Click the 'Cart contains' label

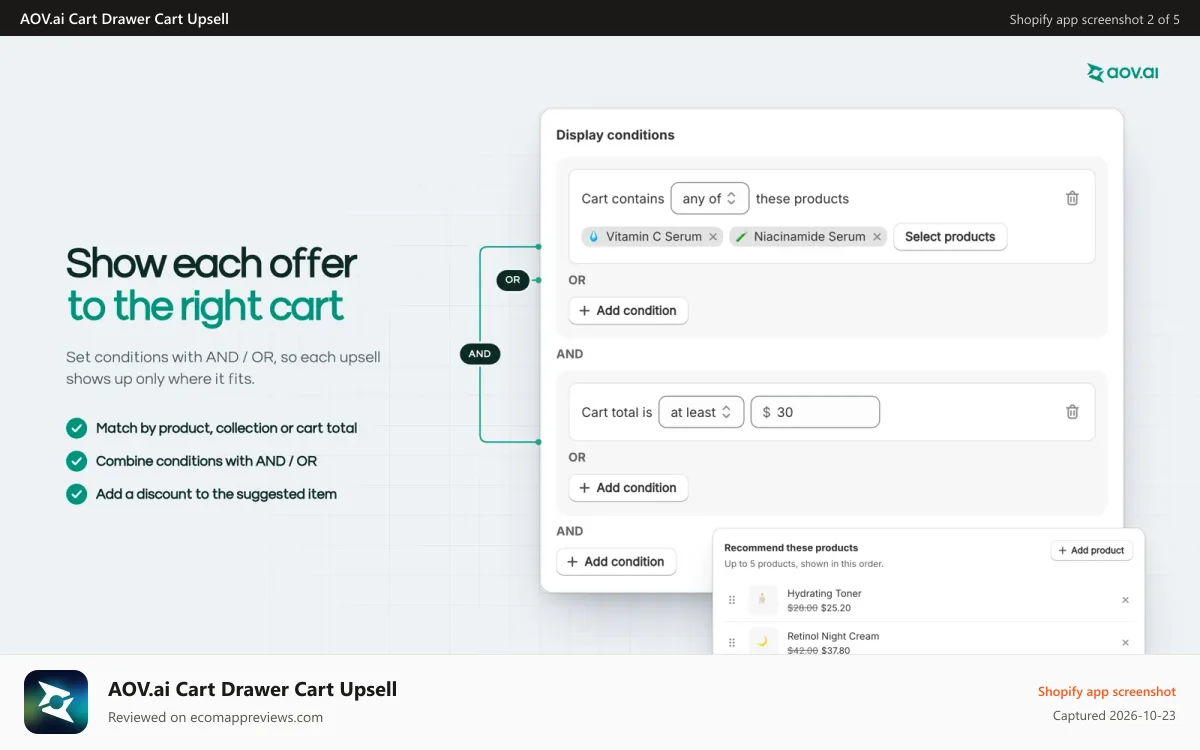point(623,199)
